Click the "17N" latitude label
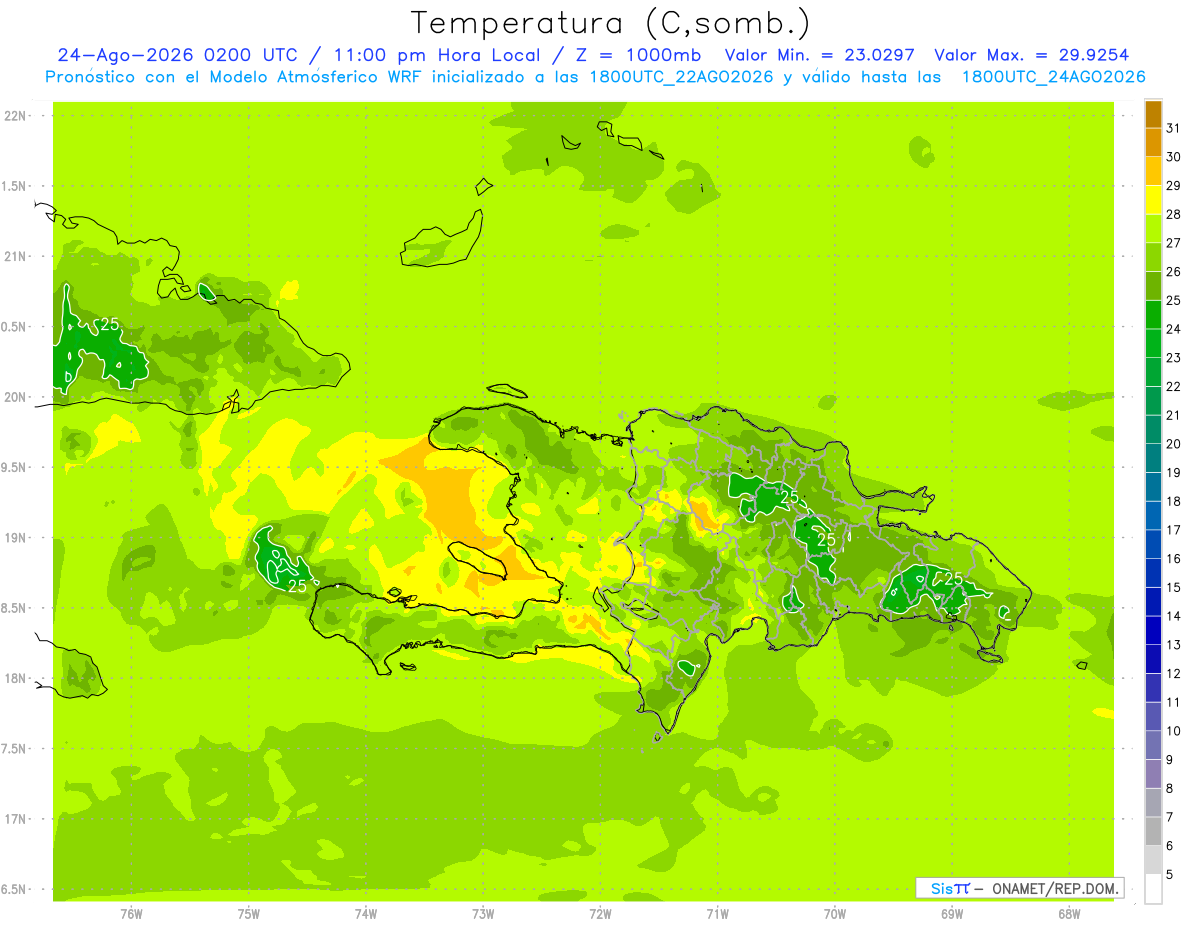 [x=15, y=819]
